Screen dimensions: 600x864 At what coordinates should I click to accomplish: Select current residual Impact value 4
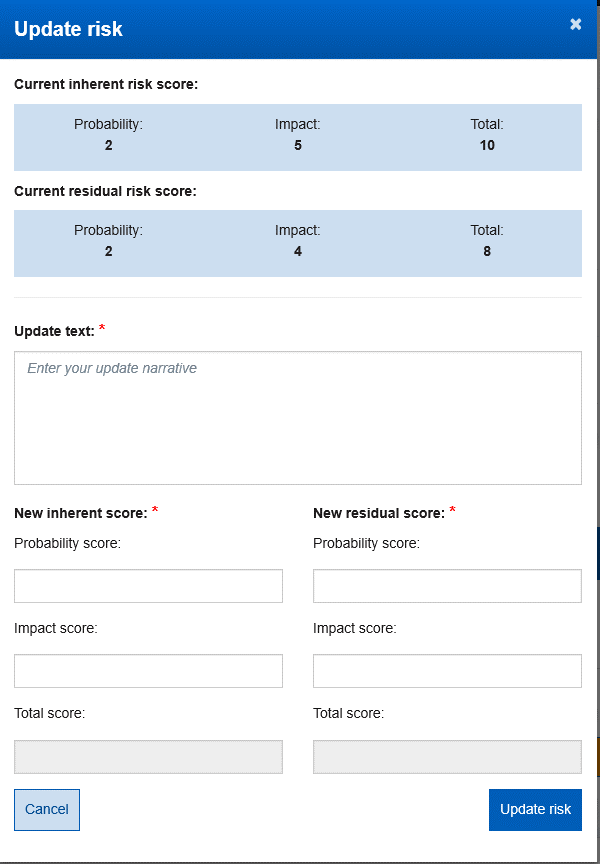[298, 251]
